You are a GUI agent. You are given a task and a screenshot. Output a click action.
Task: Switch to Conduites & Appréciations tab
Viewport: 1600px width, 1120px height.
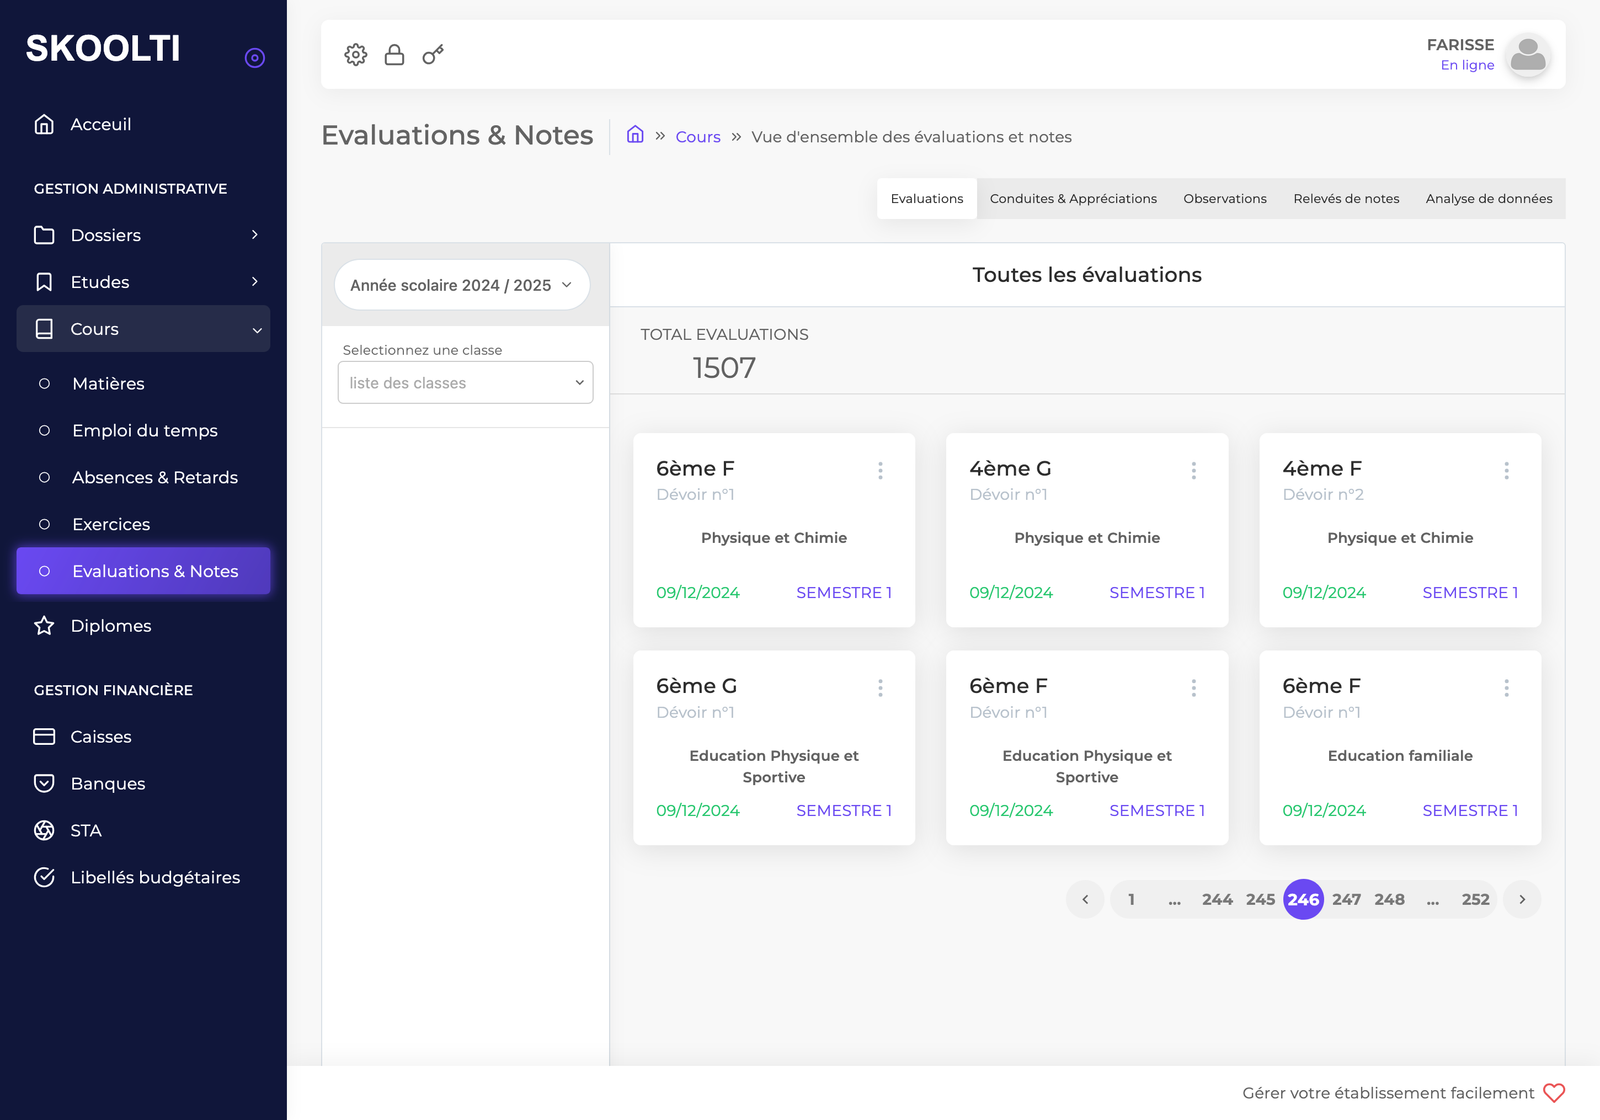[1073, 199]
